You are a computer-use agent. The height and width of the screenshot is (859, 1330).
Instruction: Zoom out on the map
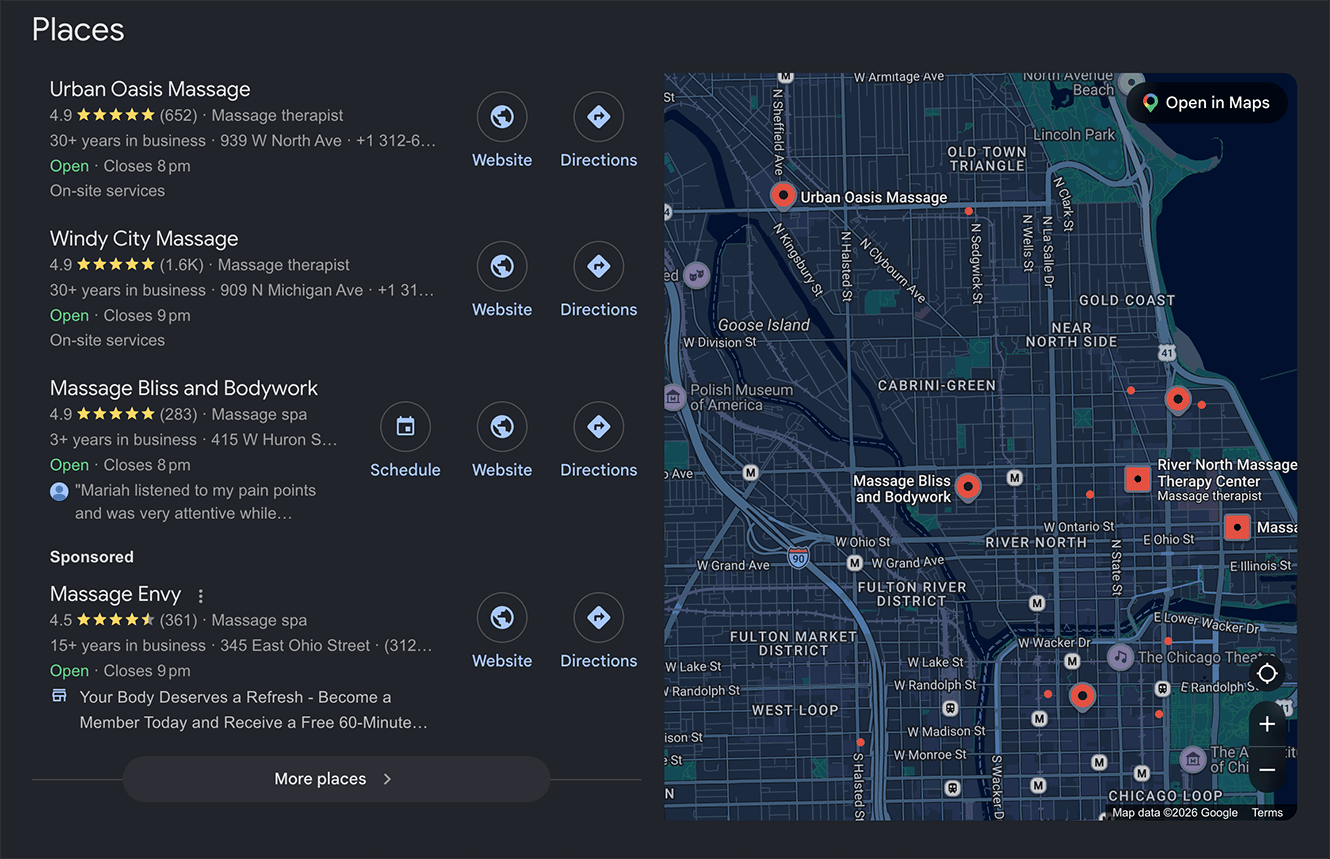click(x=1267, y=769)
